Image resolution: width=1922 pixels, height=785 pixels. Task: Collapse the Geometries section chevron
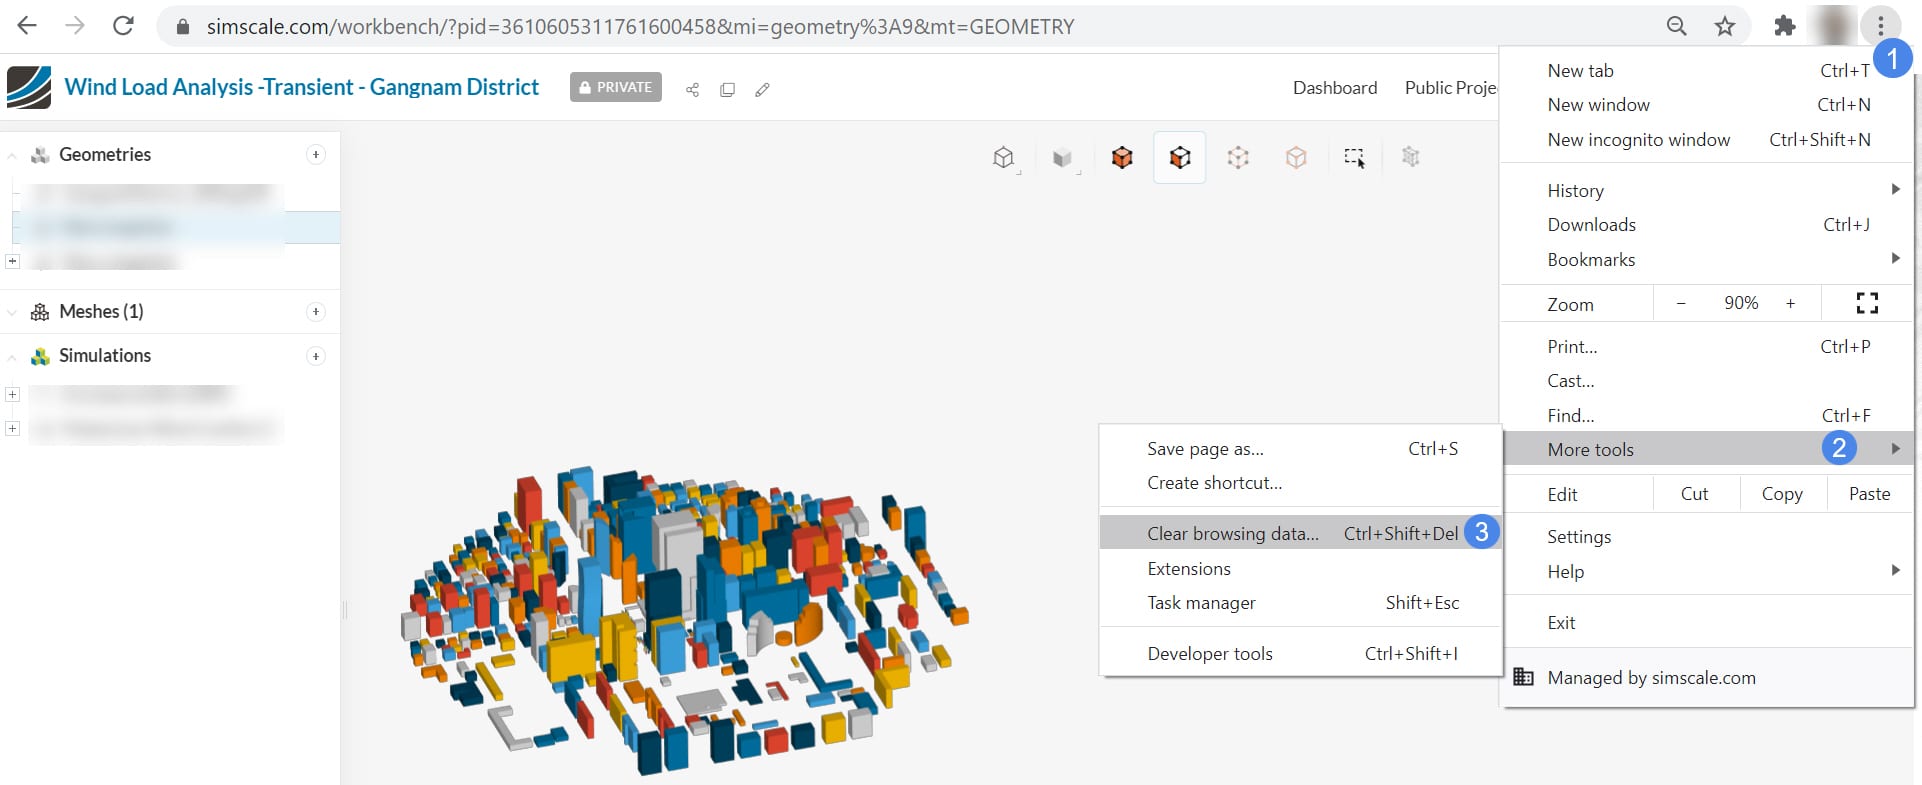click(x=12, y=156)
